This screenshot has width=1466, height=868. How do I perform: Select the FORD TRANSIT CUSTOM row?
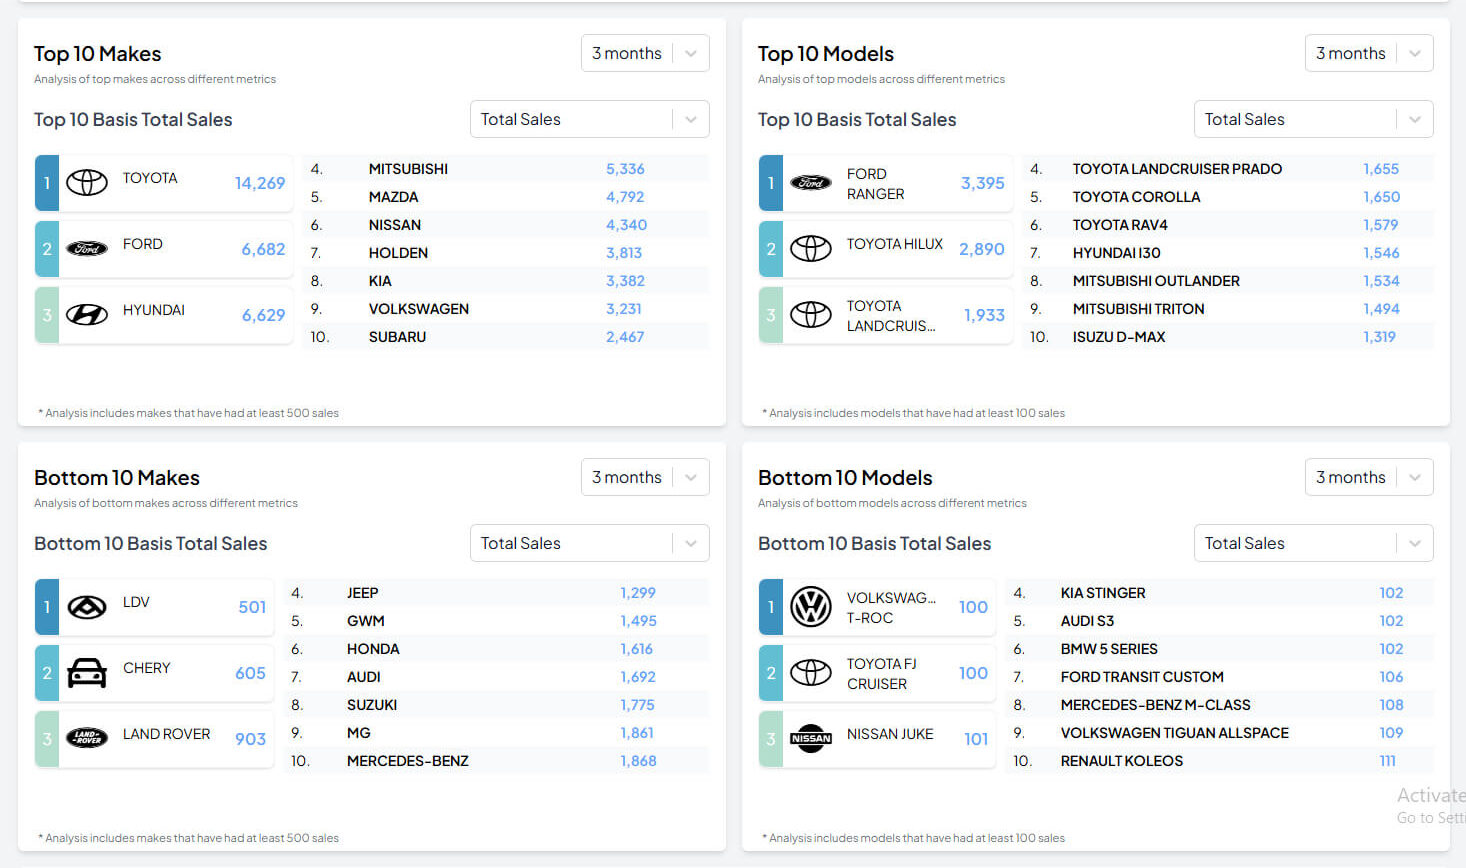pyautogui.click(x=1219, y=677)
